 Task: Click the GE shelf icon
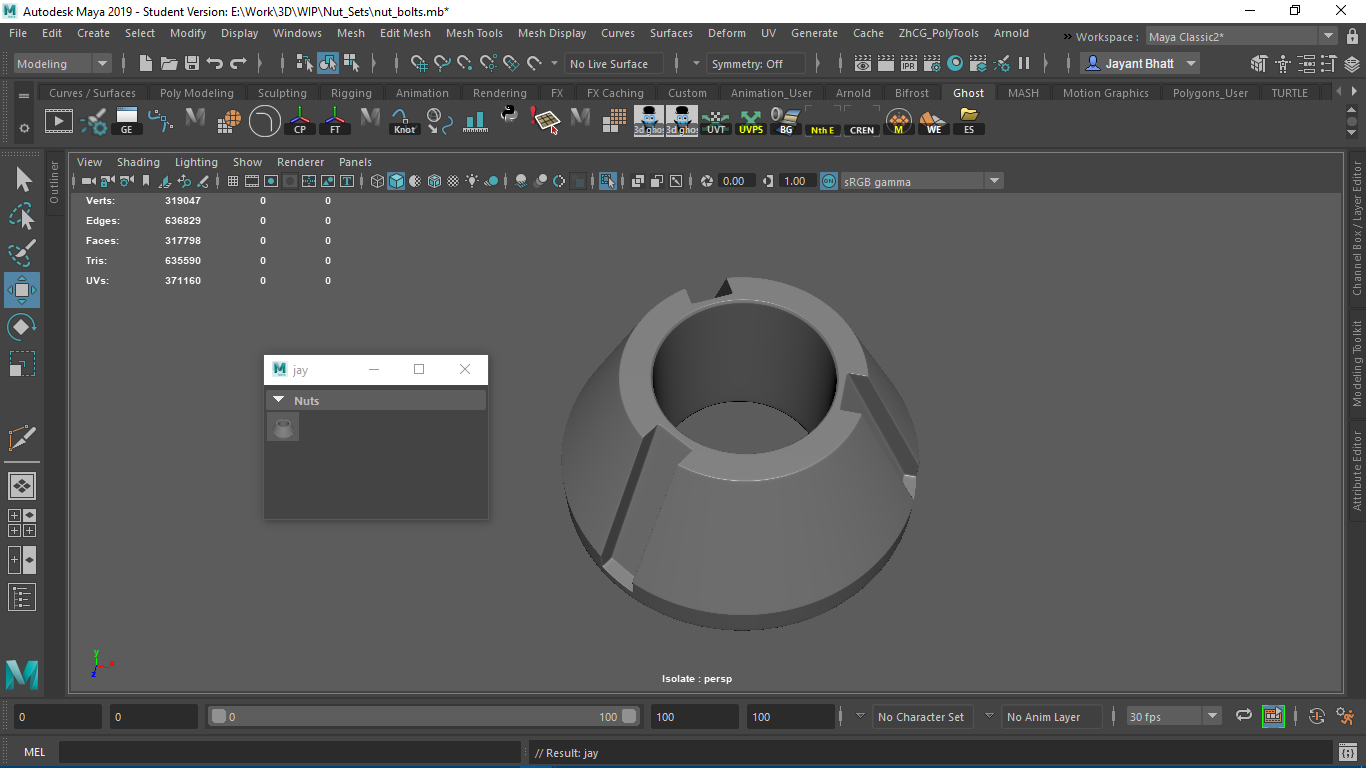tap(126, 122)
